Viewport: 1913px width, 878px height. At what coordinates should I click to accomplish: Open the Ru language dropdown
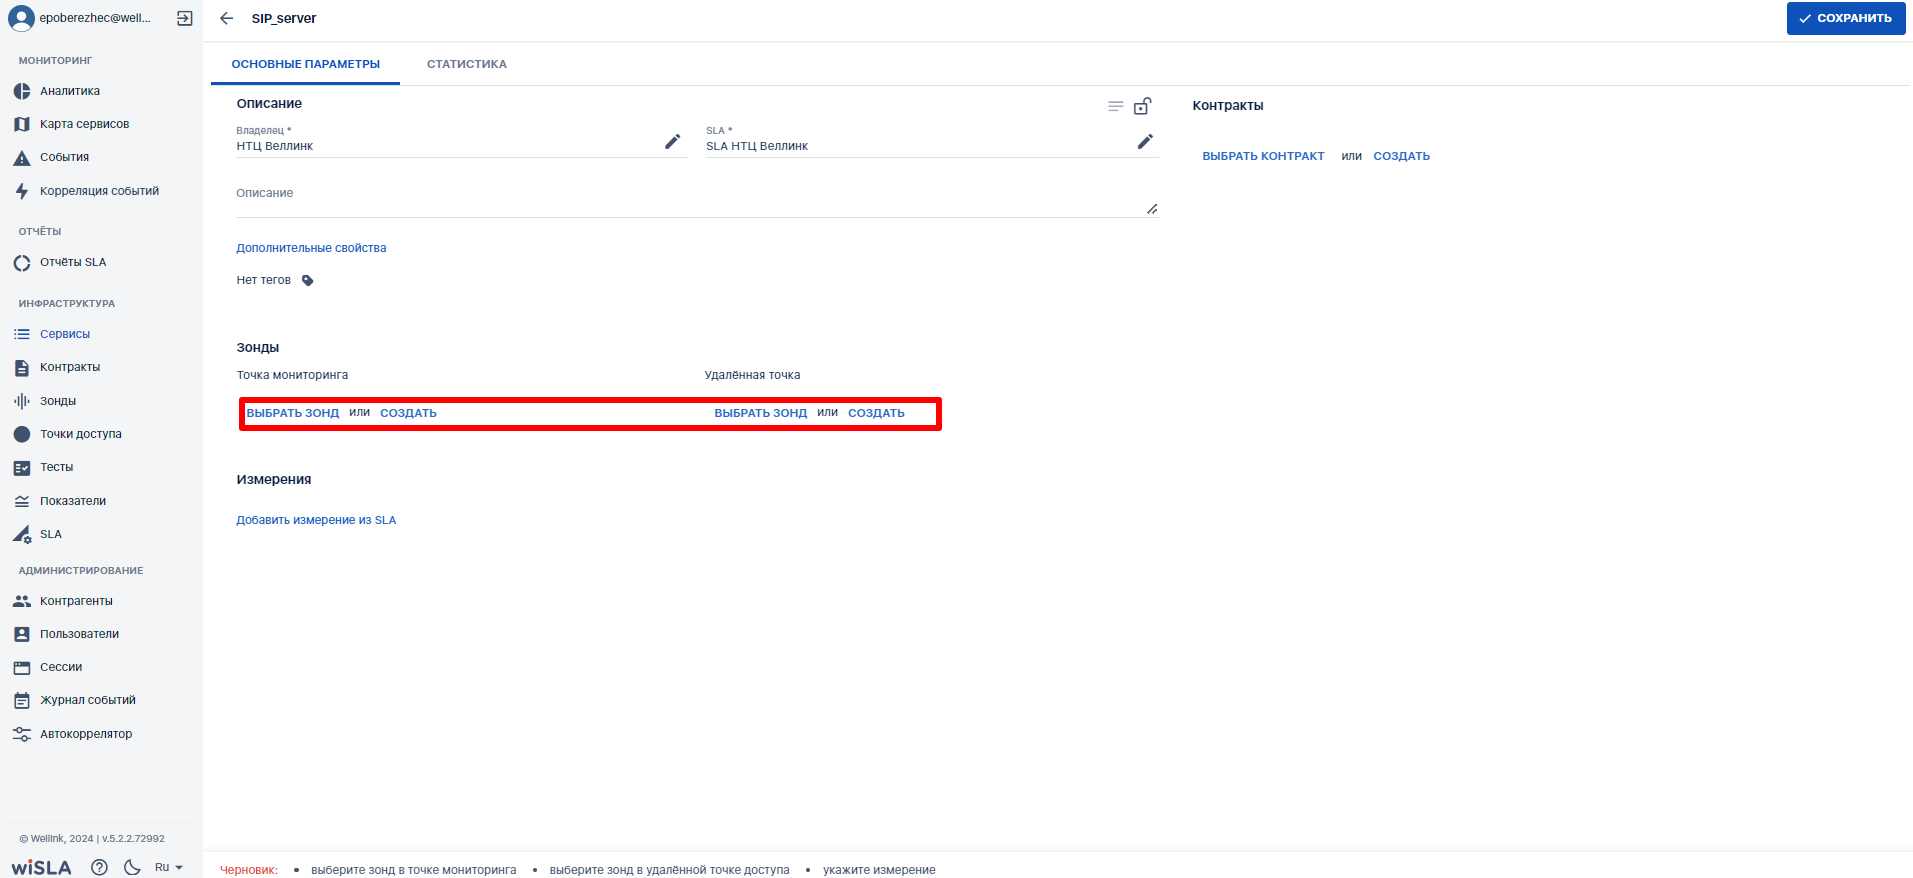coord(169,867)
